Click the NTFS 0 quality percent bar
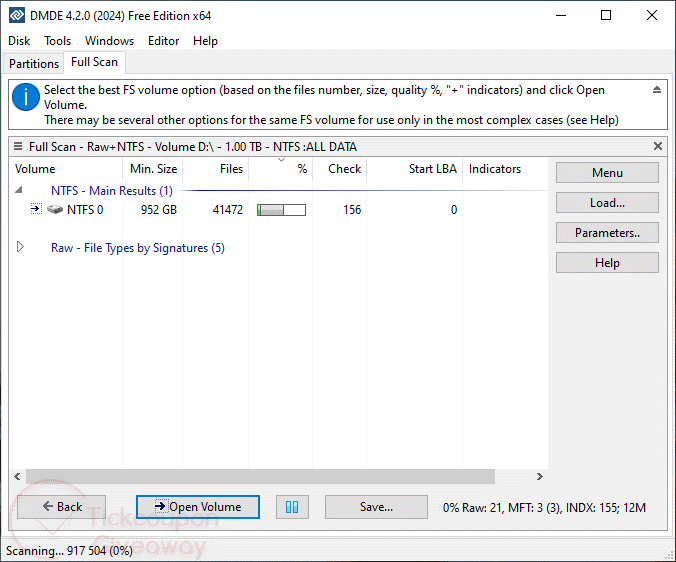The height and width of the screenshot is (562, 676). [x=282, y=210]
